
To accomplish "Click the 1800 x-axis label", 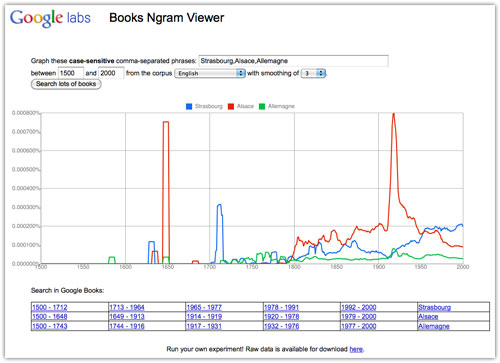I will 294,267.
